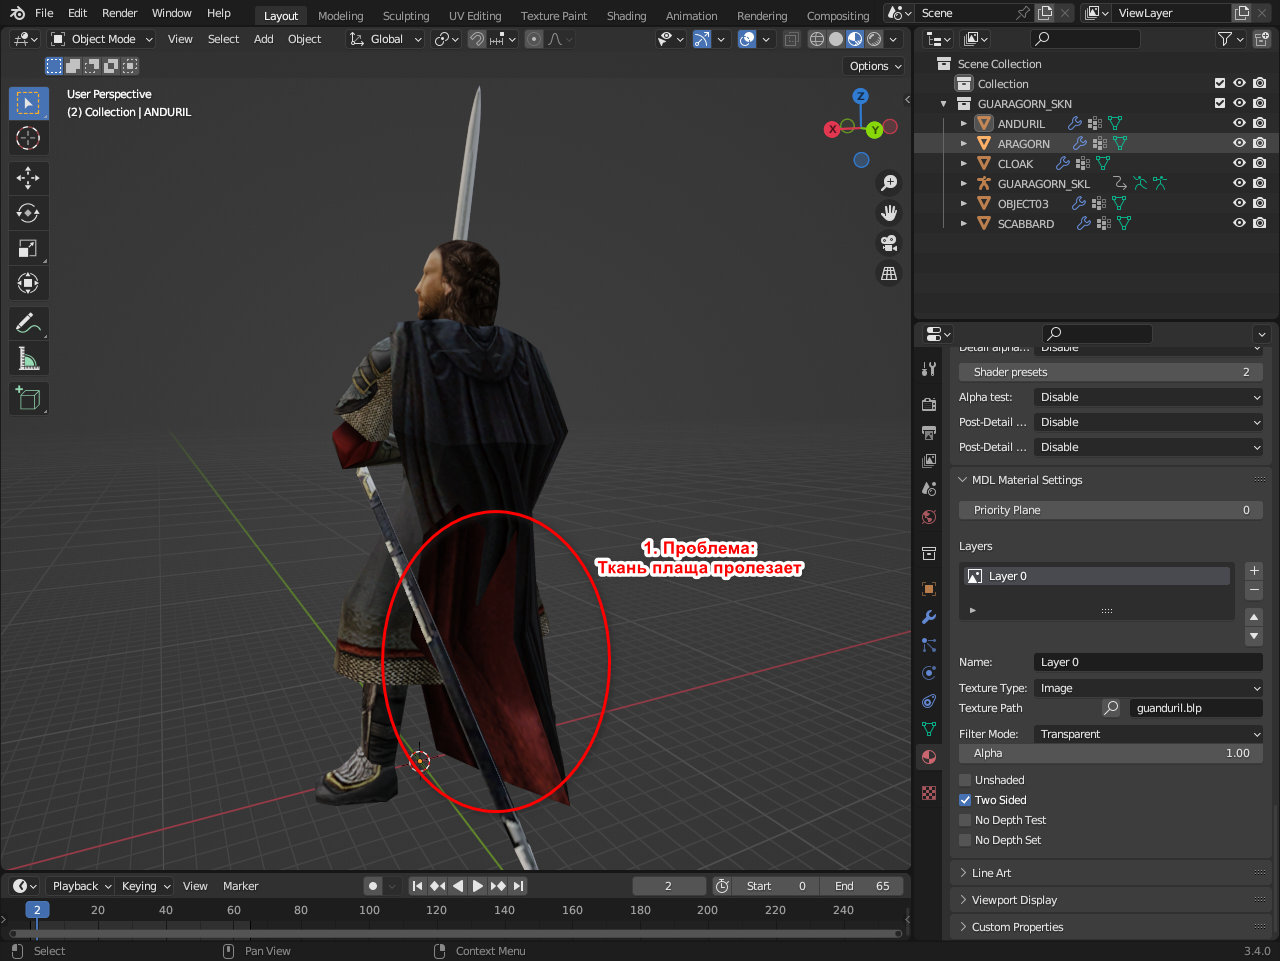Activate the Move tool
The height and width of the screenshot is (961, 1280).
pyautogui.click(x=28, y=178)
